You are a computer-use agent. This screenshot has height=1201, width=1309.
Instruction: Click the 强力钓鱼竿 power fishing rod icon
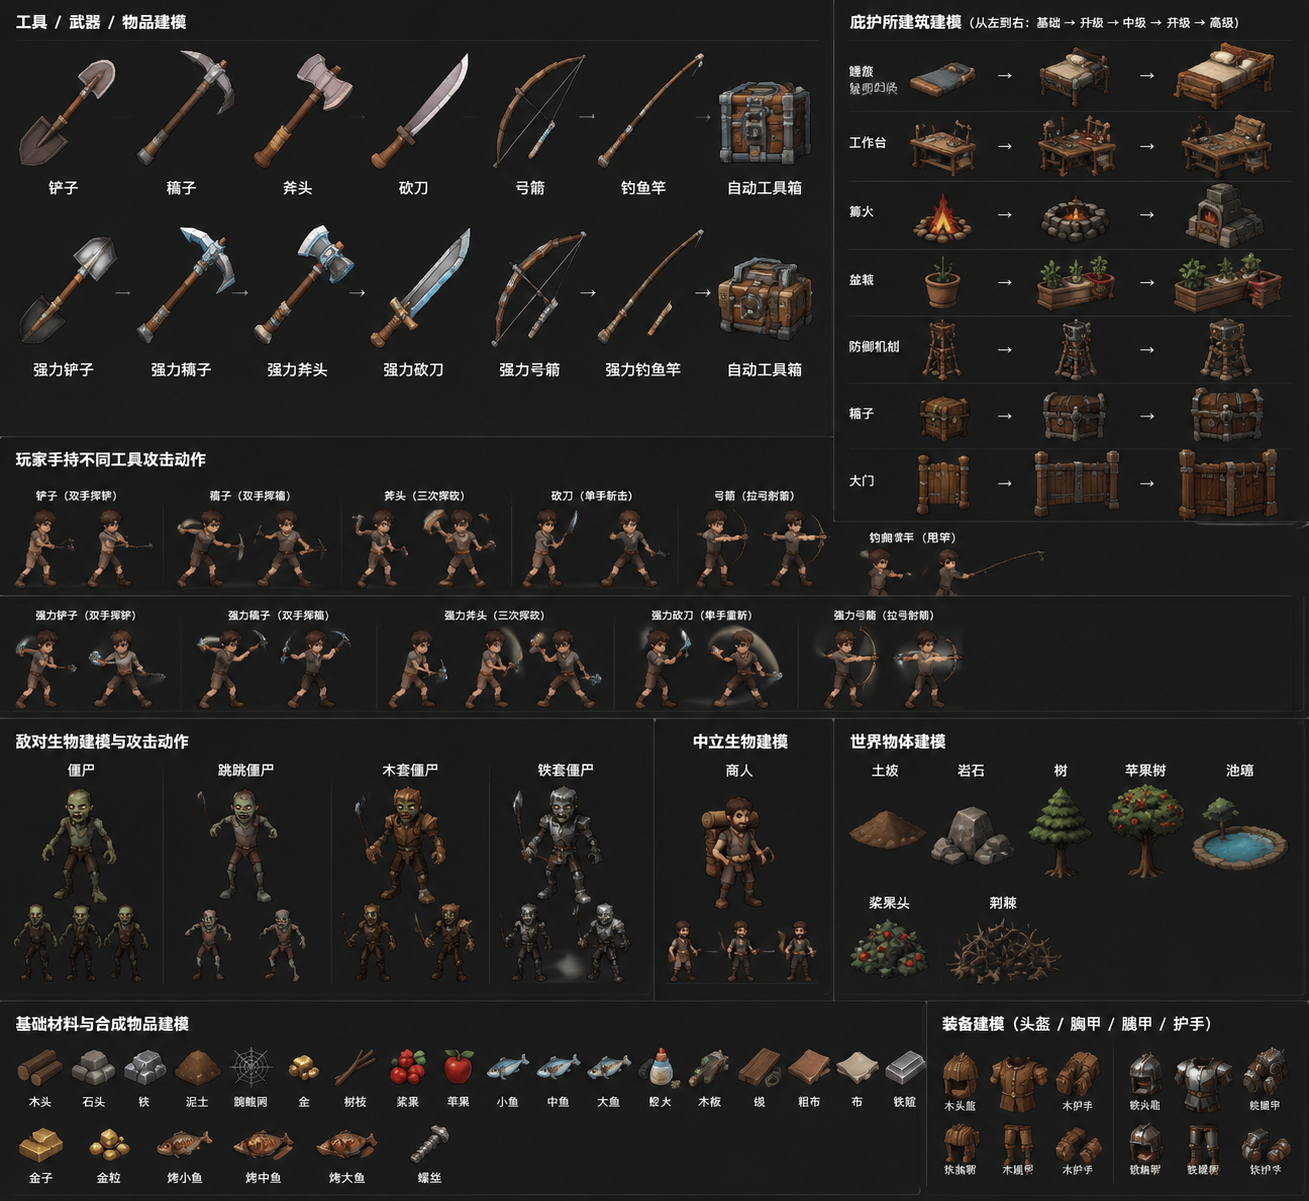click(x=651, y=287)
